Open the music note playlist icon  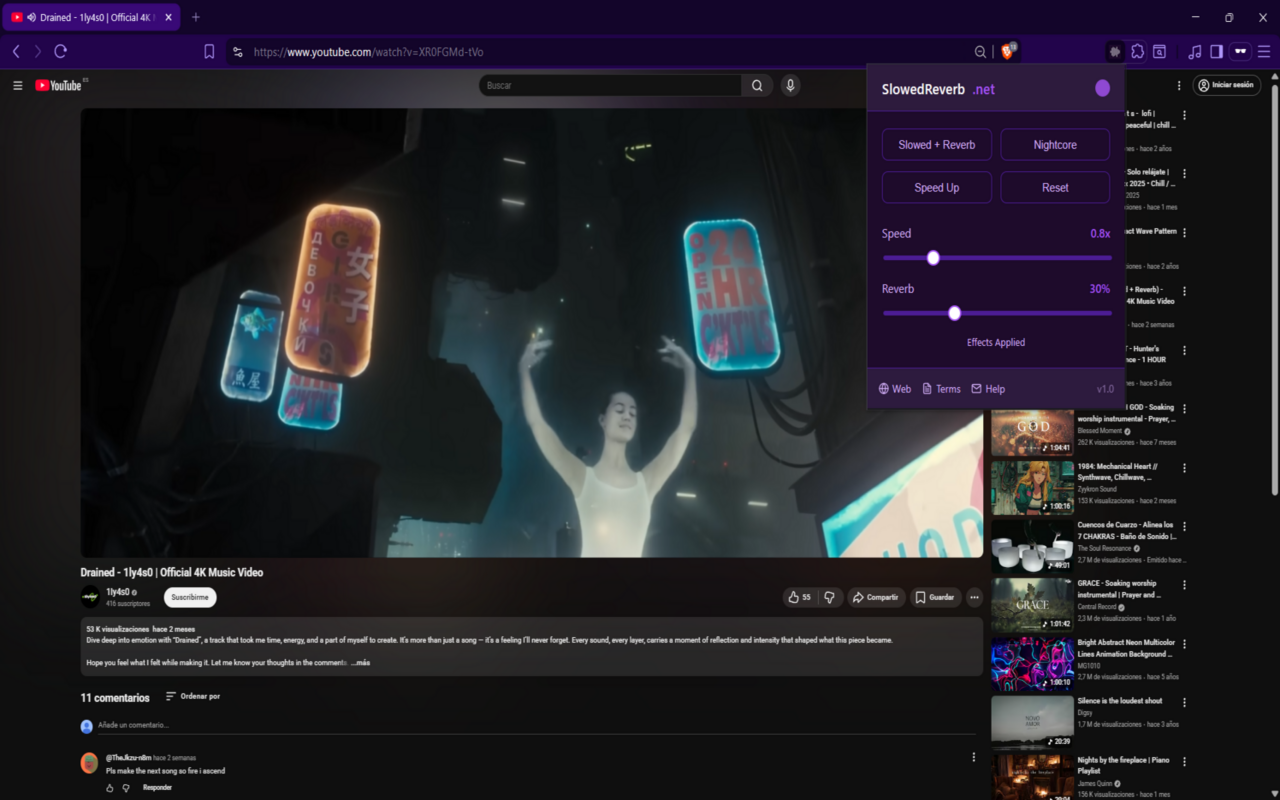(1195, 51)
